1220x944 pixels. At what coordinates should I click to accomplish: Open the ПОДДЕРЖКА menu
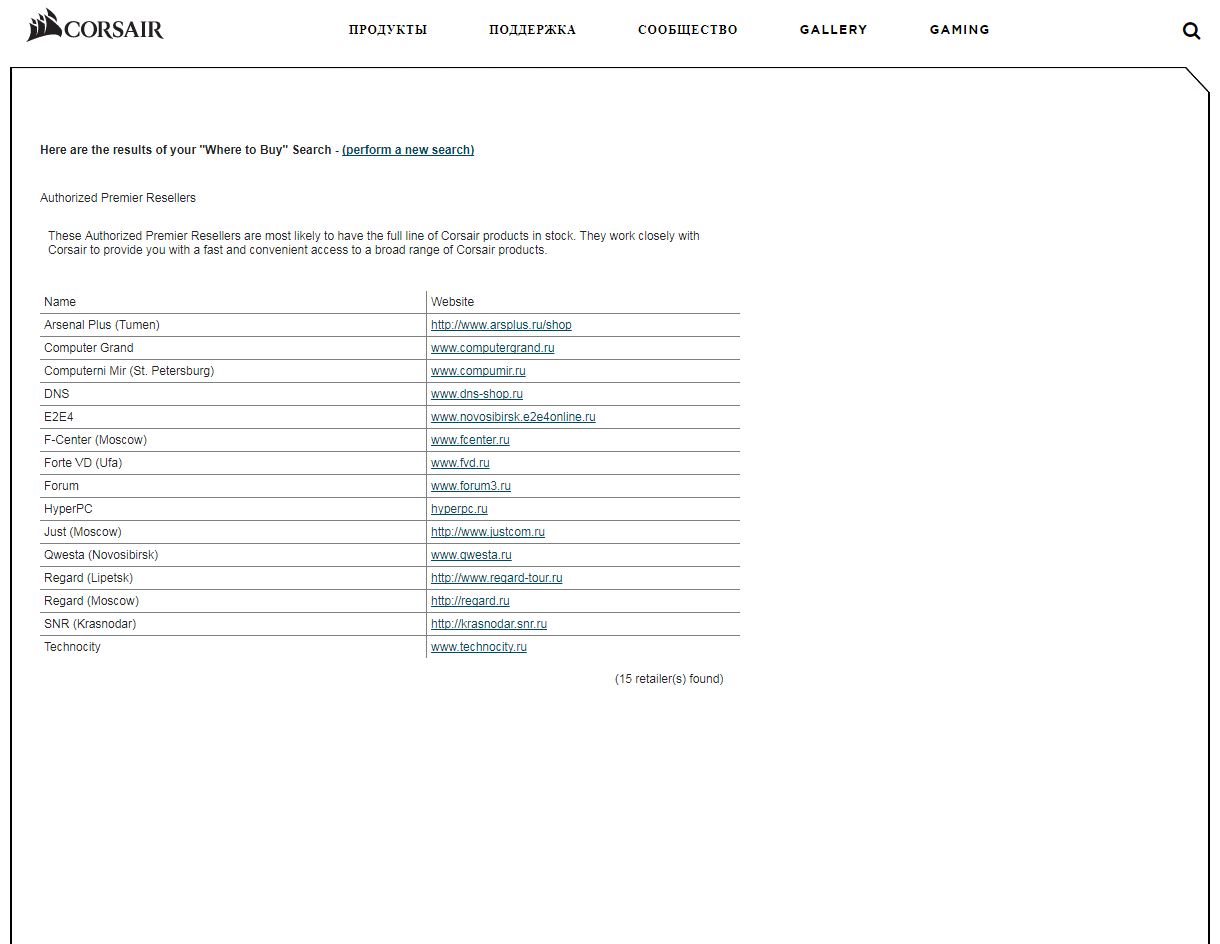(x=532, y=30)
